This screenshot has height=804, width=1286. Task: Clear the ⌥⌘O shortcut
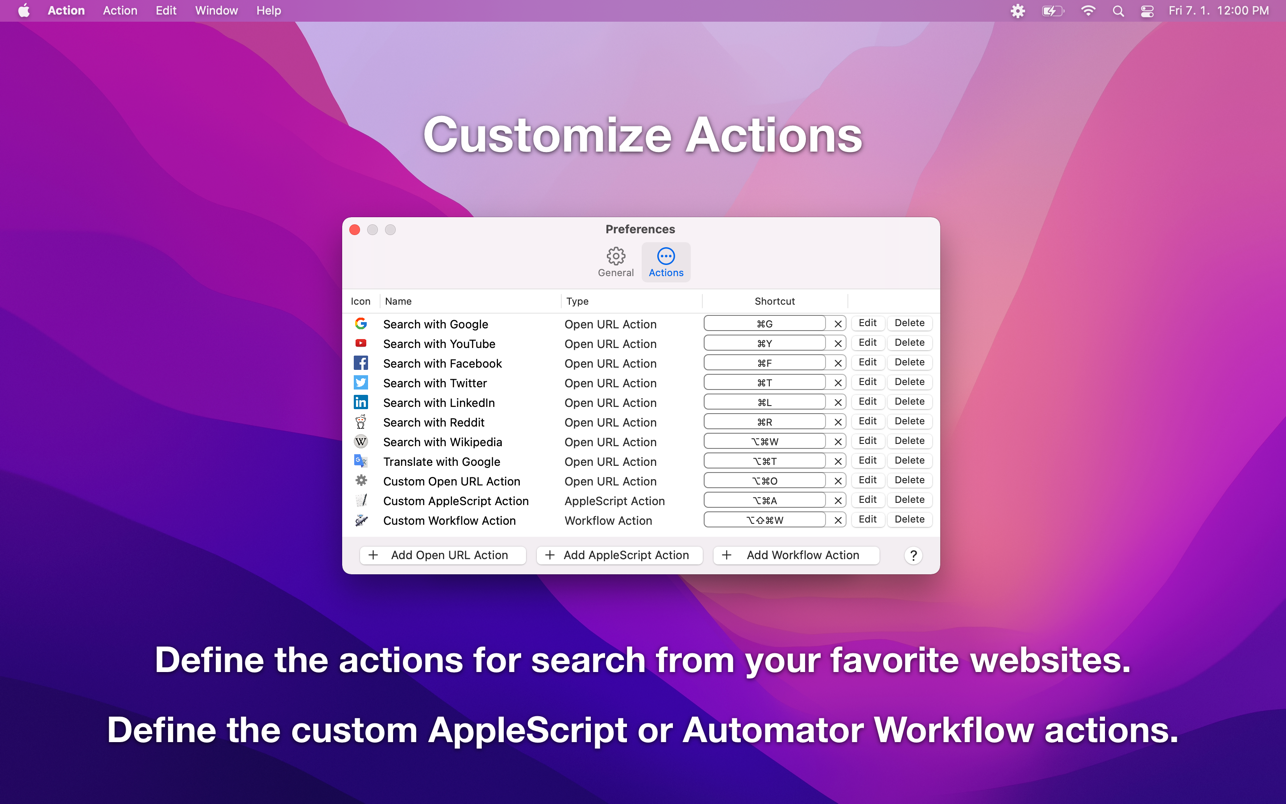[x=838, y=481]
